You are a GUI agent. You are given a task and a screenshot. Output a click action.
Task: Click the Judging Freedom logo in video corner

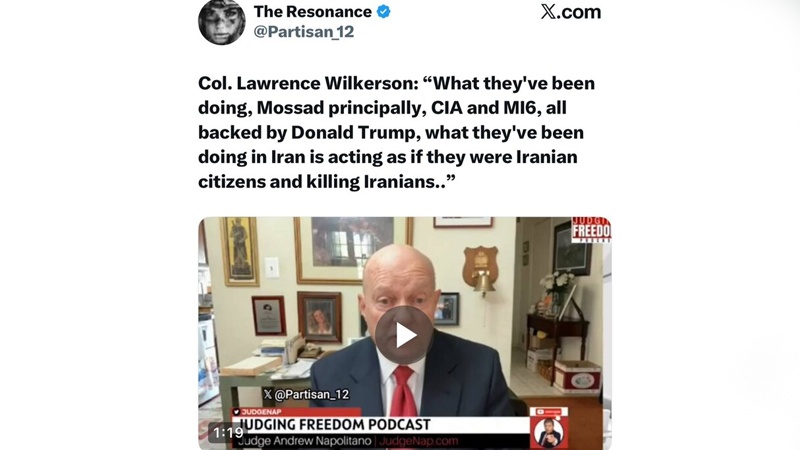[x=591, y=229]
